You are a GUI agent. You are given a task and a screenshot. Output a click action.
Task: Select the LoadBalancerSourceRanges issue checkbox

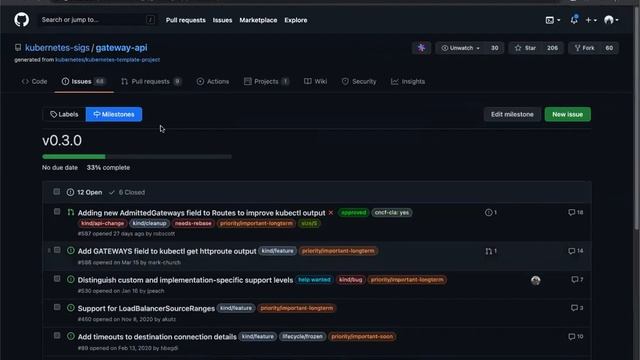point(57,307)
